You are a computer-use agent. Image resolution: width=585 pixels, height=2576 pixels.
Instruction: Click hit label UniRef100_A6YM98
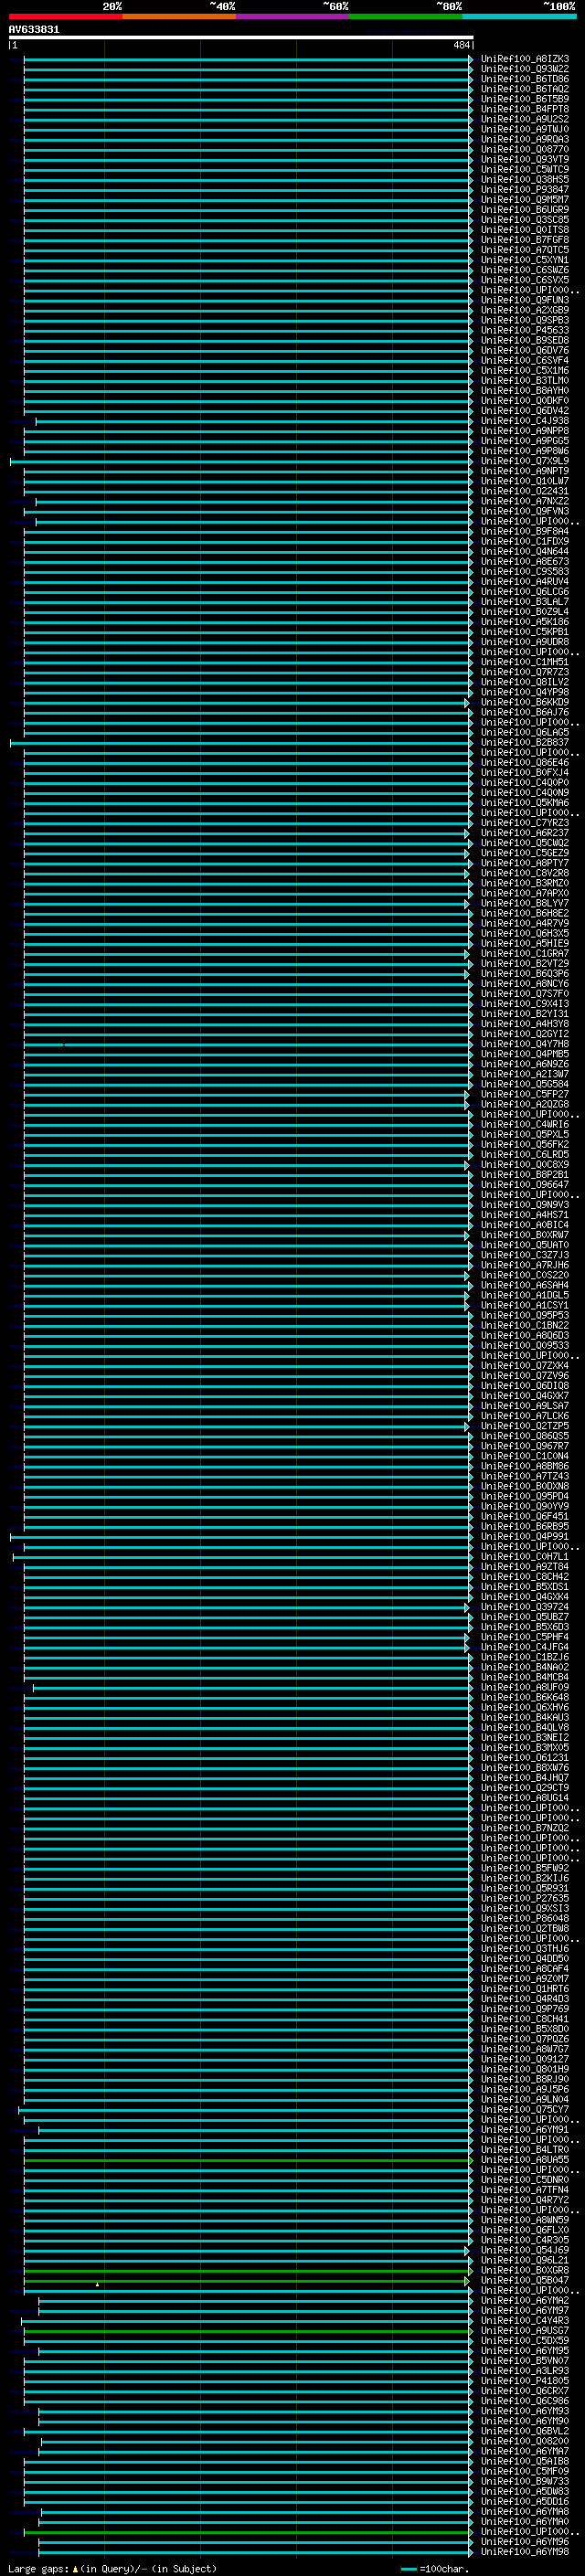(525, 2553)
